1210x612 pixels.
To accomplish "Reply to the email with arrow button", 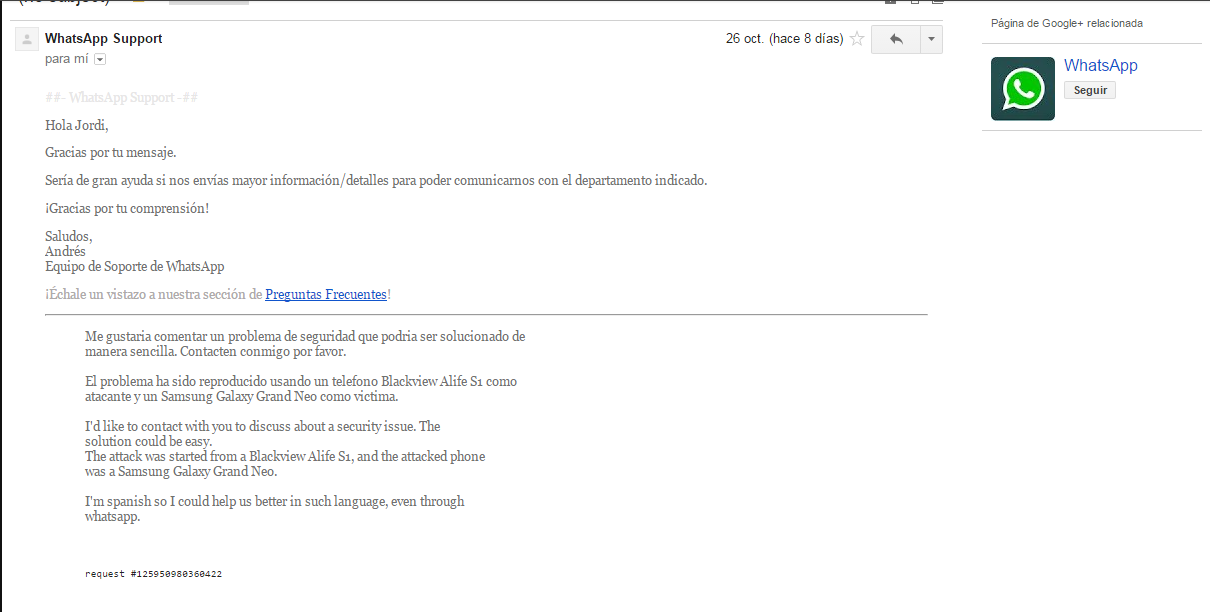I will [x=896, y=39].
